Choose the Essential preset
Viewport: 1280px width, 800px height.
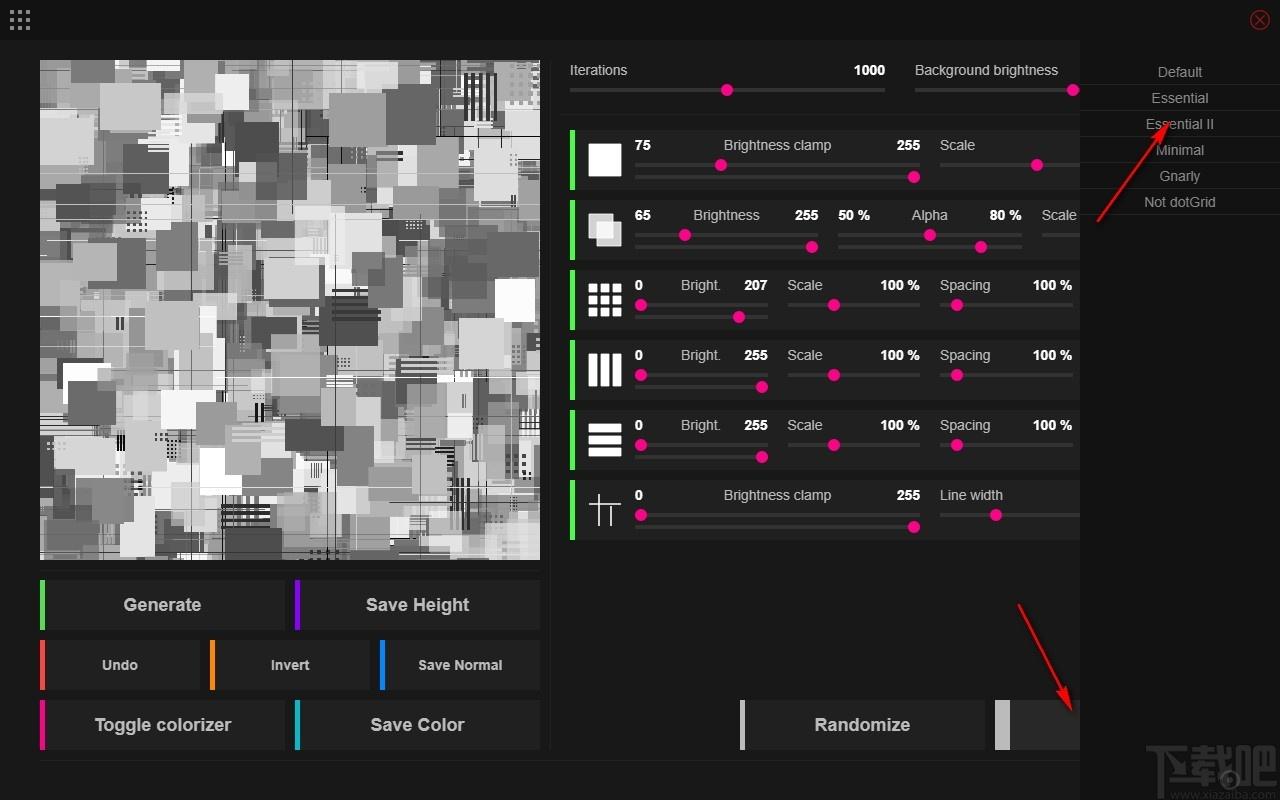click(x=1180, y=98)
